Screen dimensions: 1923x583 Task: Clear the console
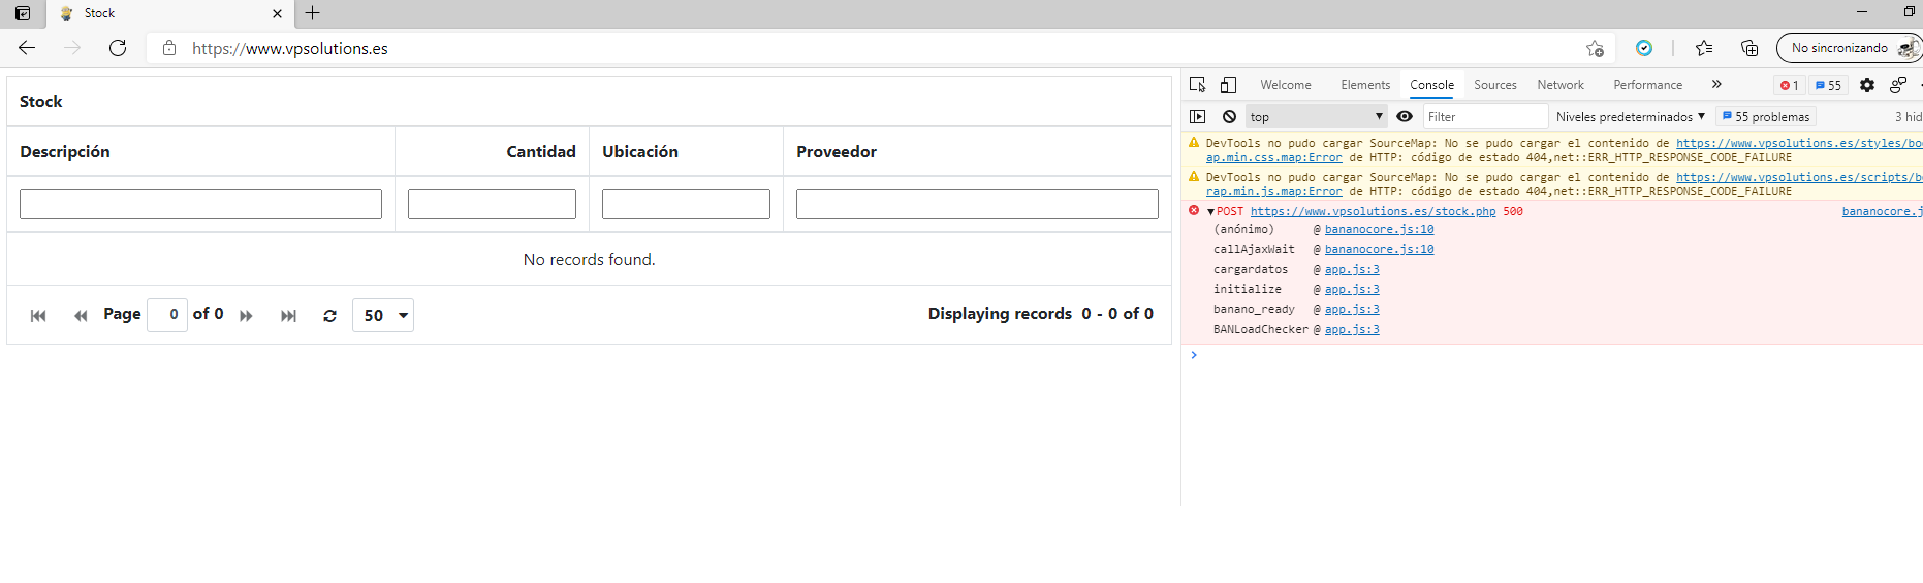(1229, 117)
